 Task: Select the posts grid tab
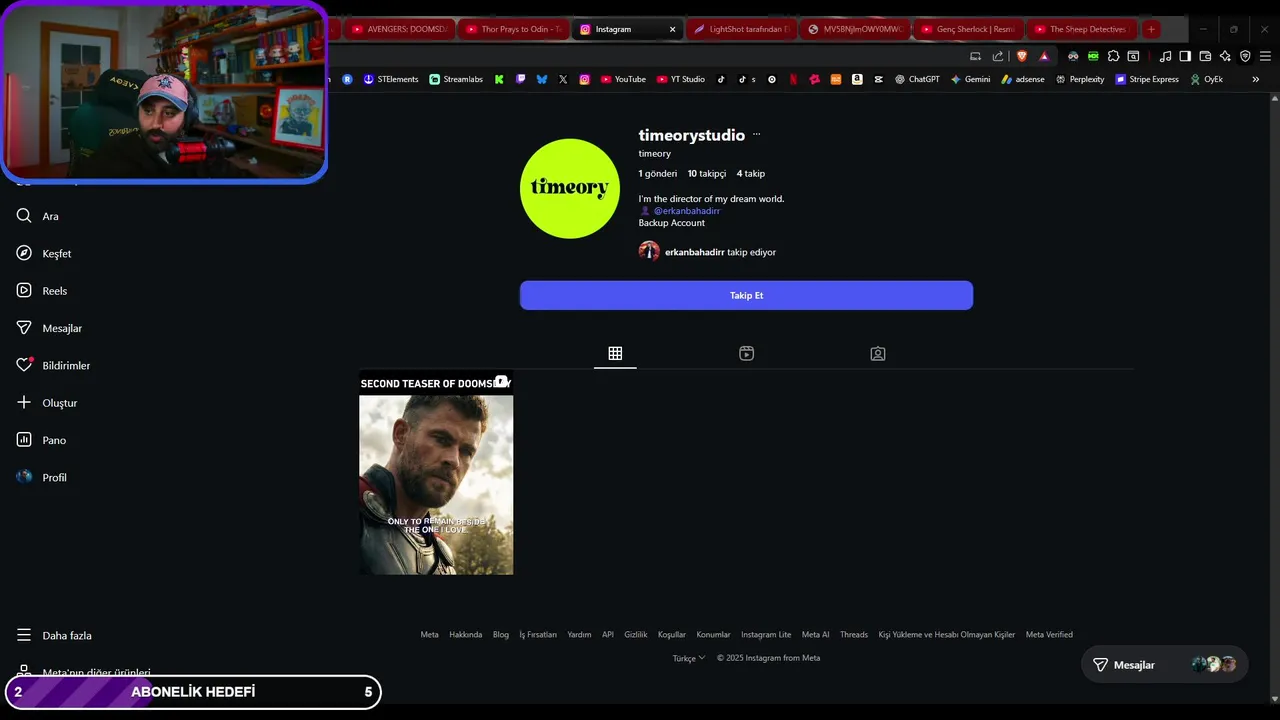point(615,353)
